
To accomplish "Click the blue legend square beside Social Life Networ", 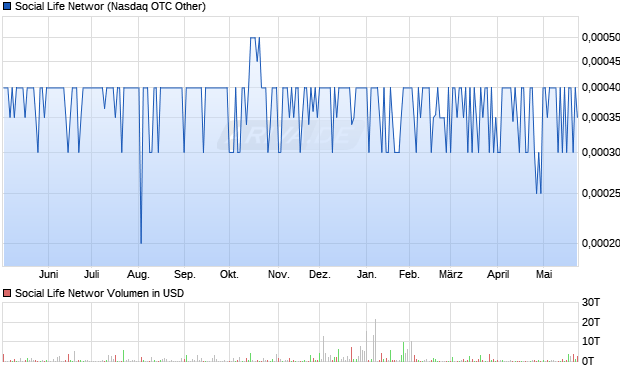I will tap(7, 6).
